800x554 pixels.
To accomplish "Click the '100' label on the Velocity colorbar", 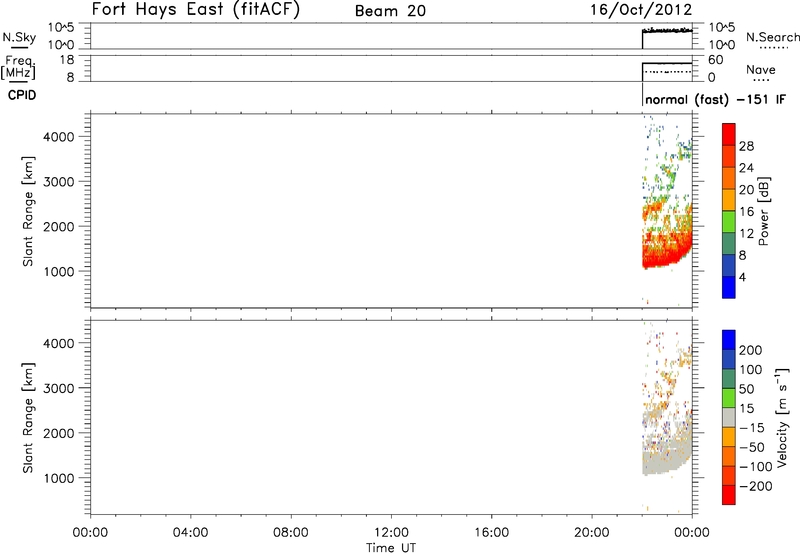I will point(751,370).
